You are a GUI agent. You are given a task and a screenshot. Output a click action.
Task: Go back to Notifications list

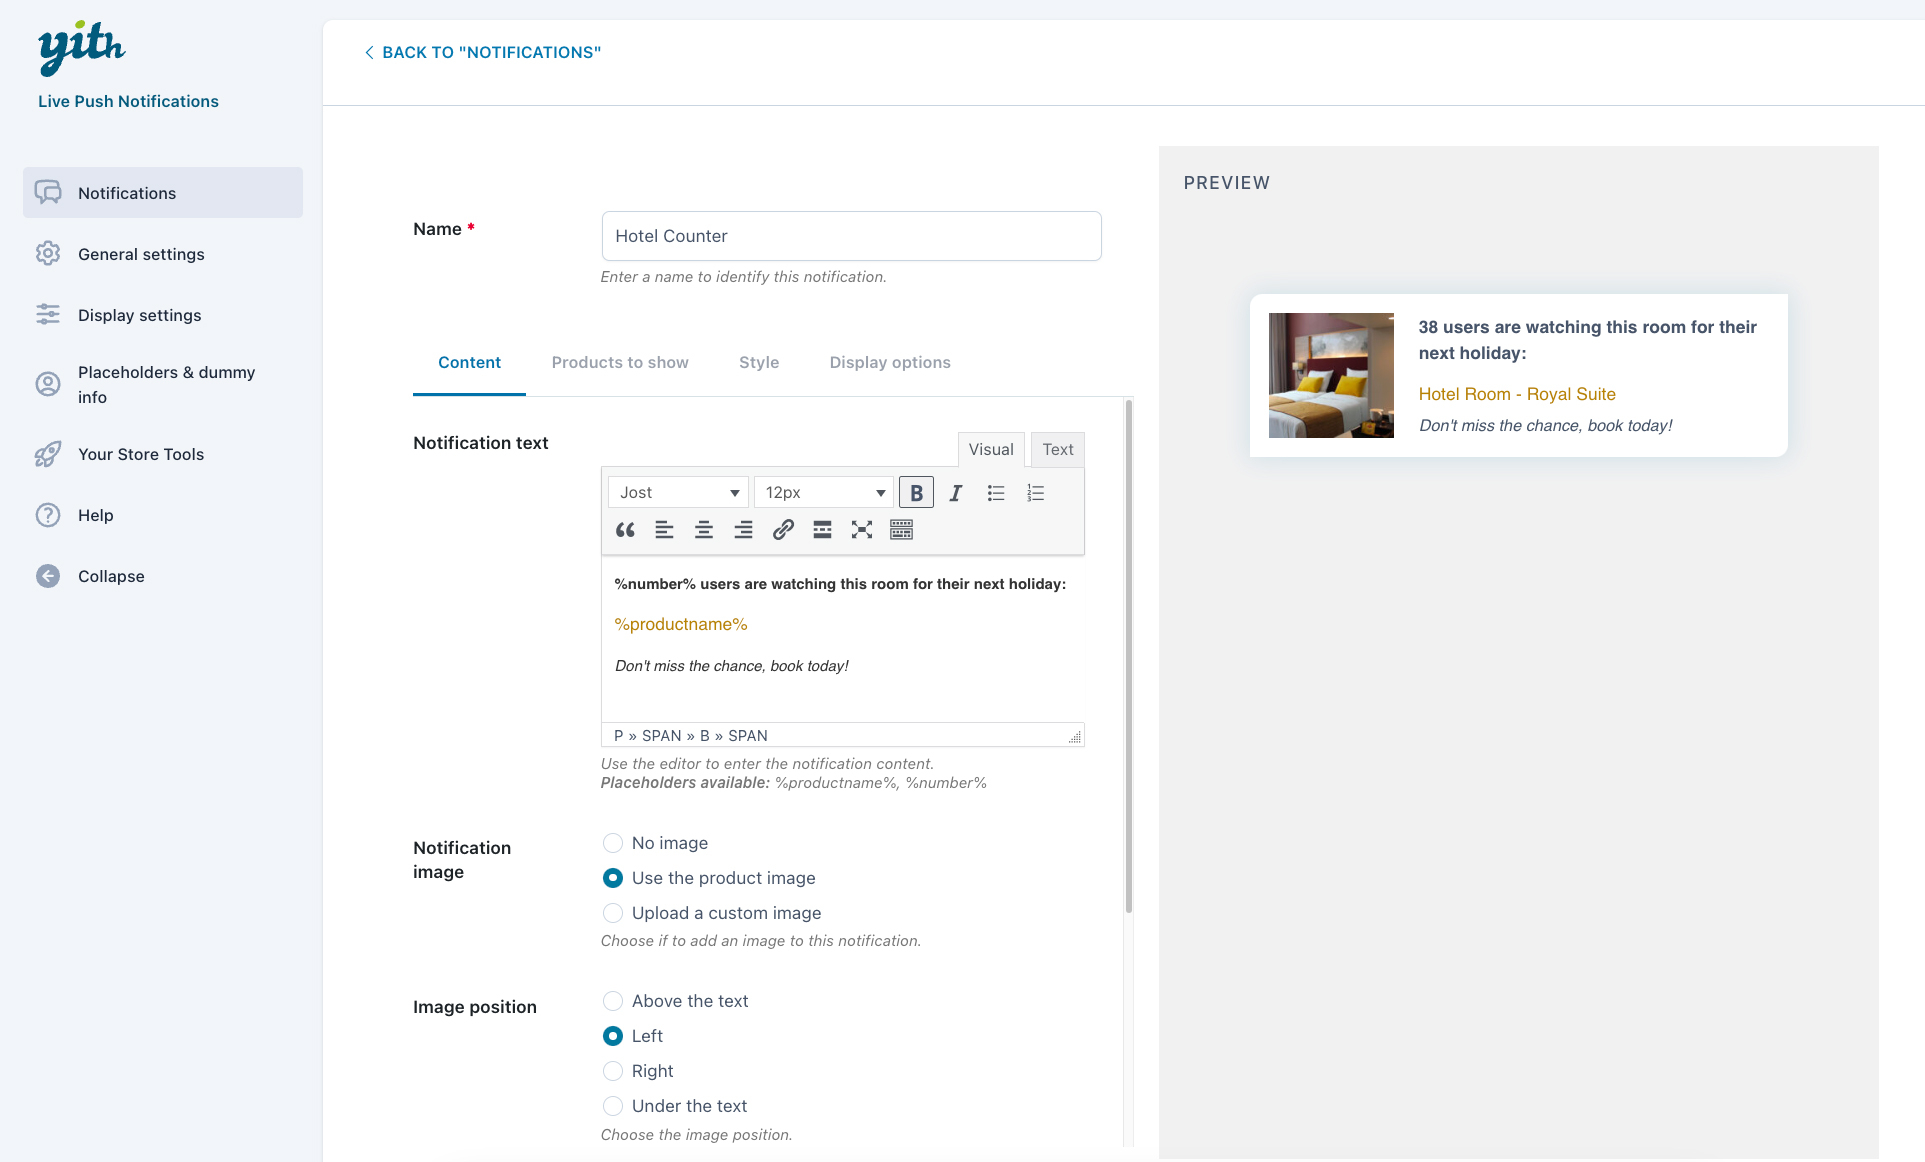pyautogui.click(x=482, y=52)
